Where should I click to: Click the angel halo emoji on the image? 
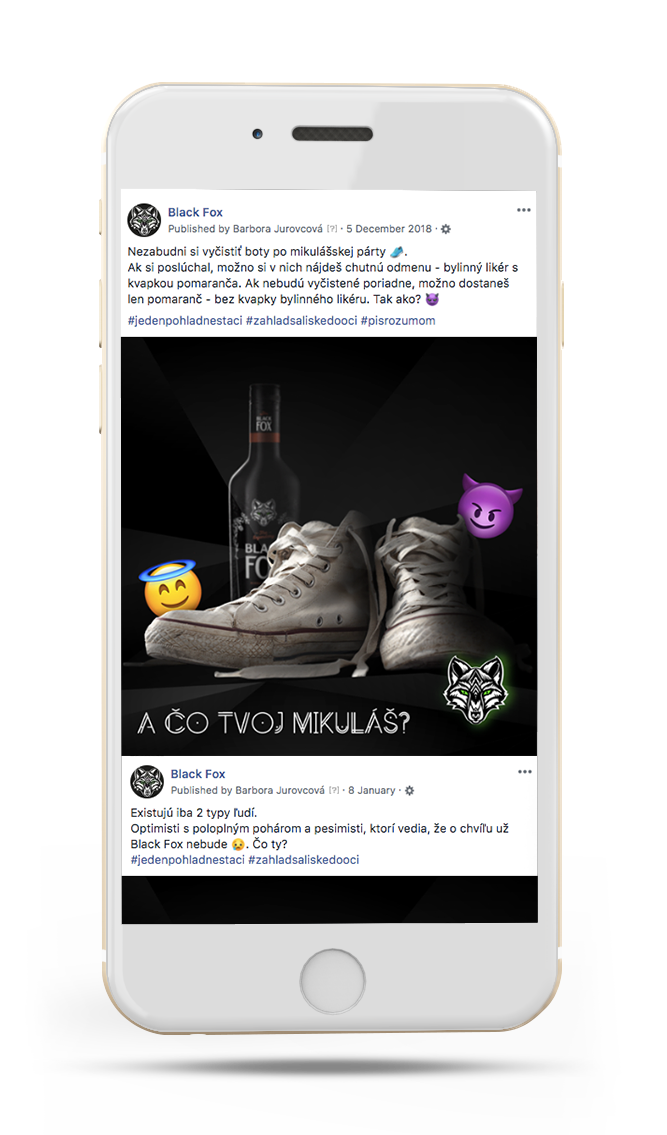click(167, 590)
